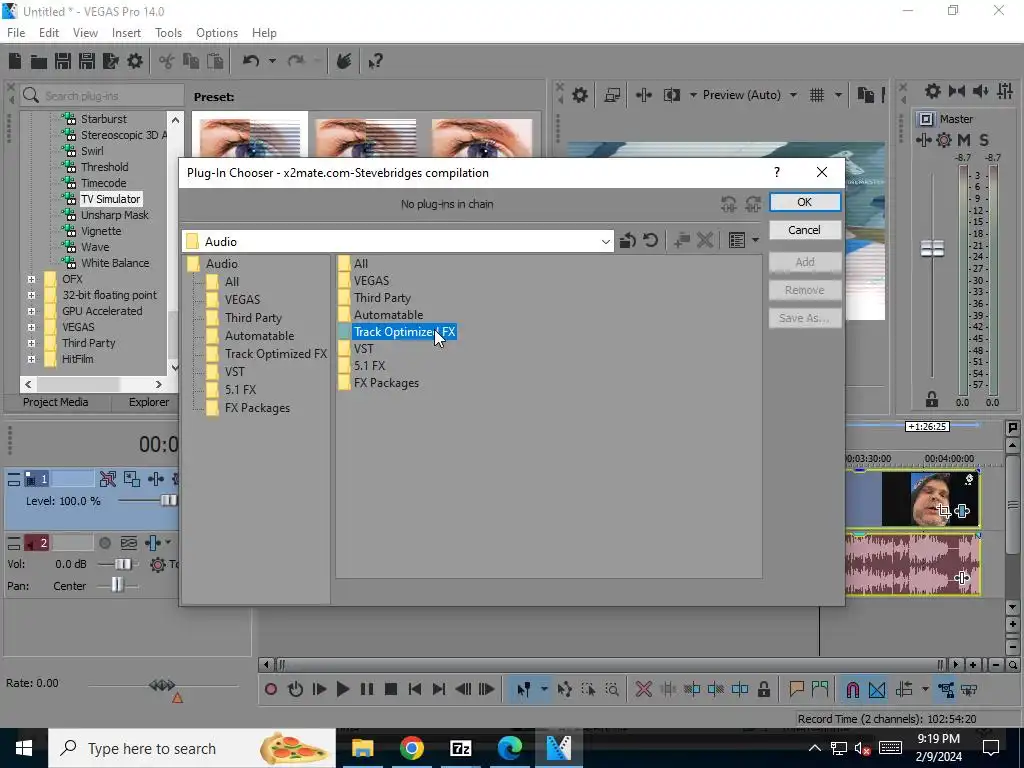Mute the Master bus
The width and height of the screenshot is (1024, 768).
pyautogui.click(x=963, y=140)
